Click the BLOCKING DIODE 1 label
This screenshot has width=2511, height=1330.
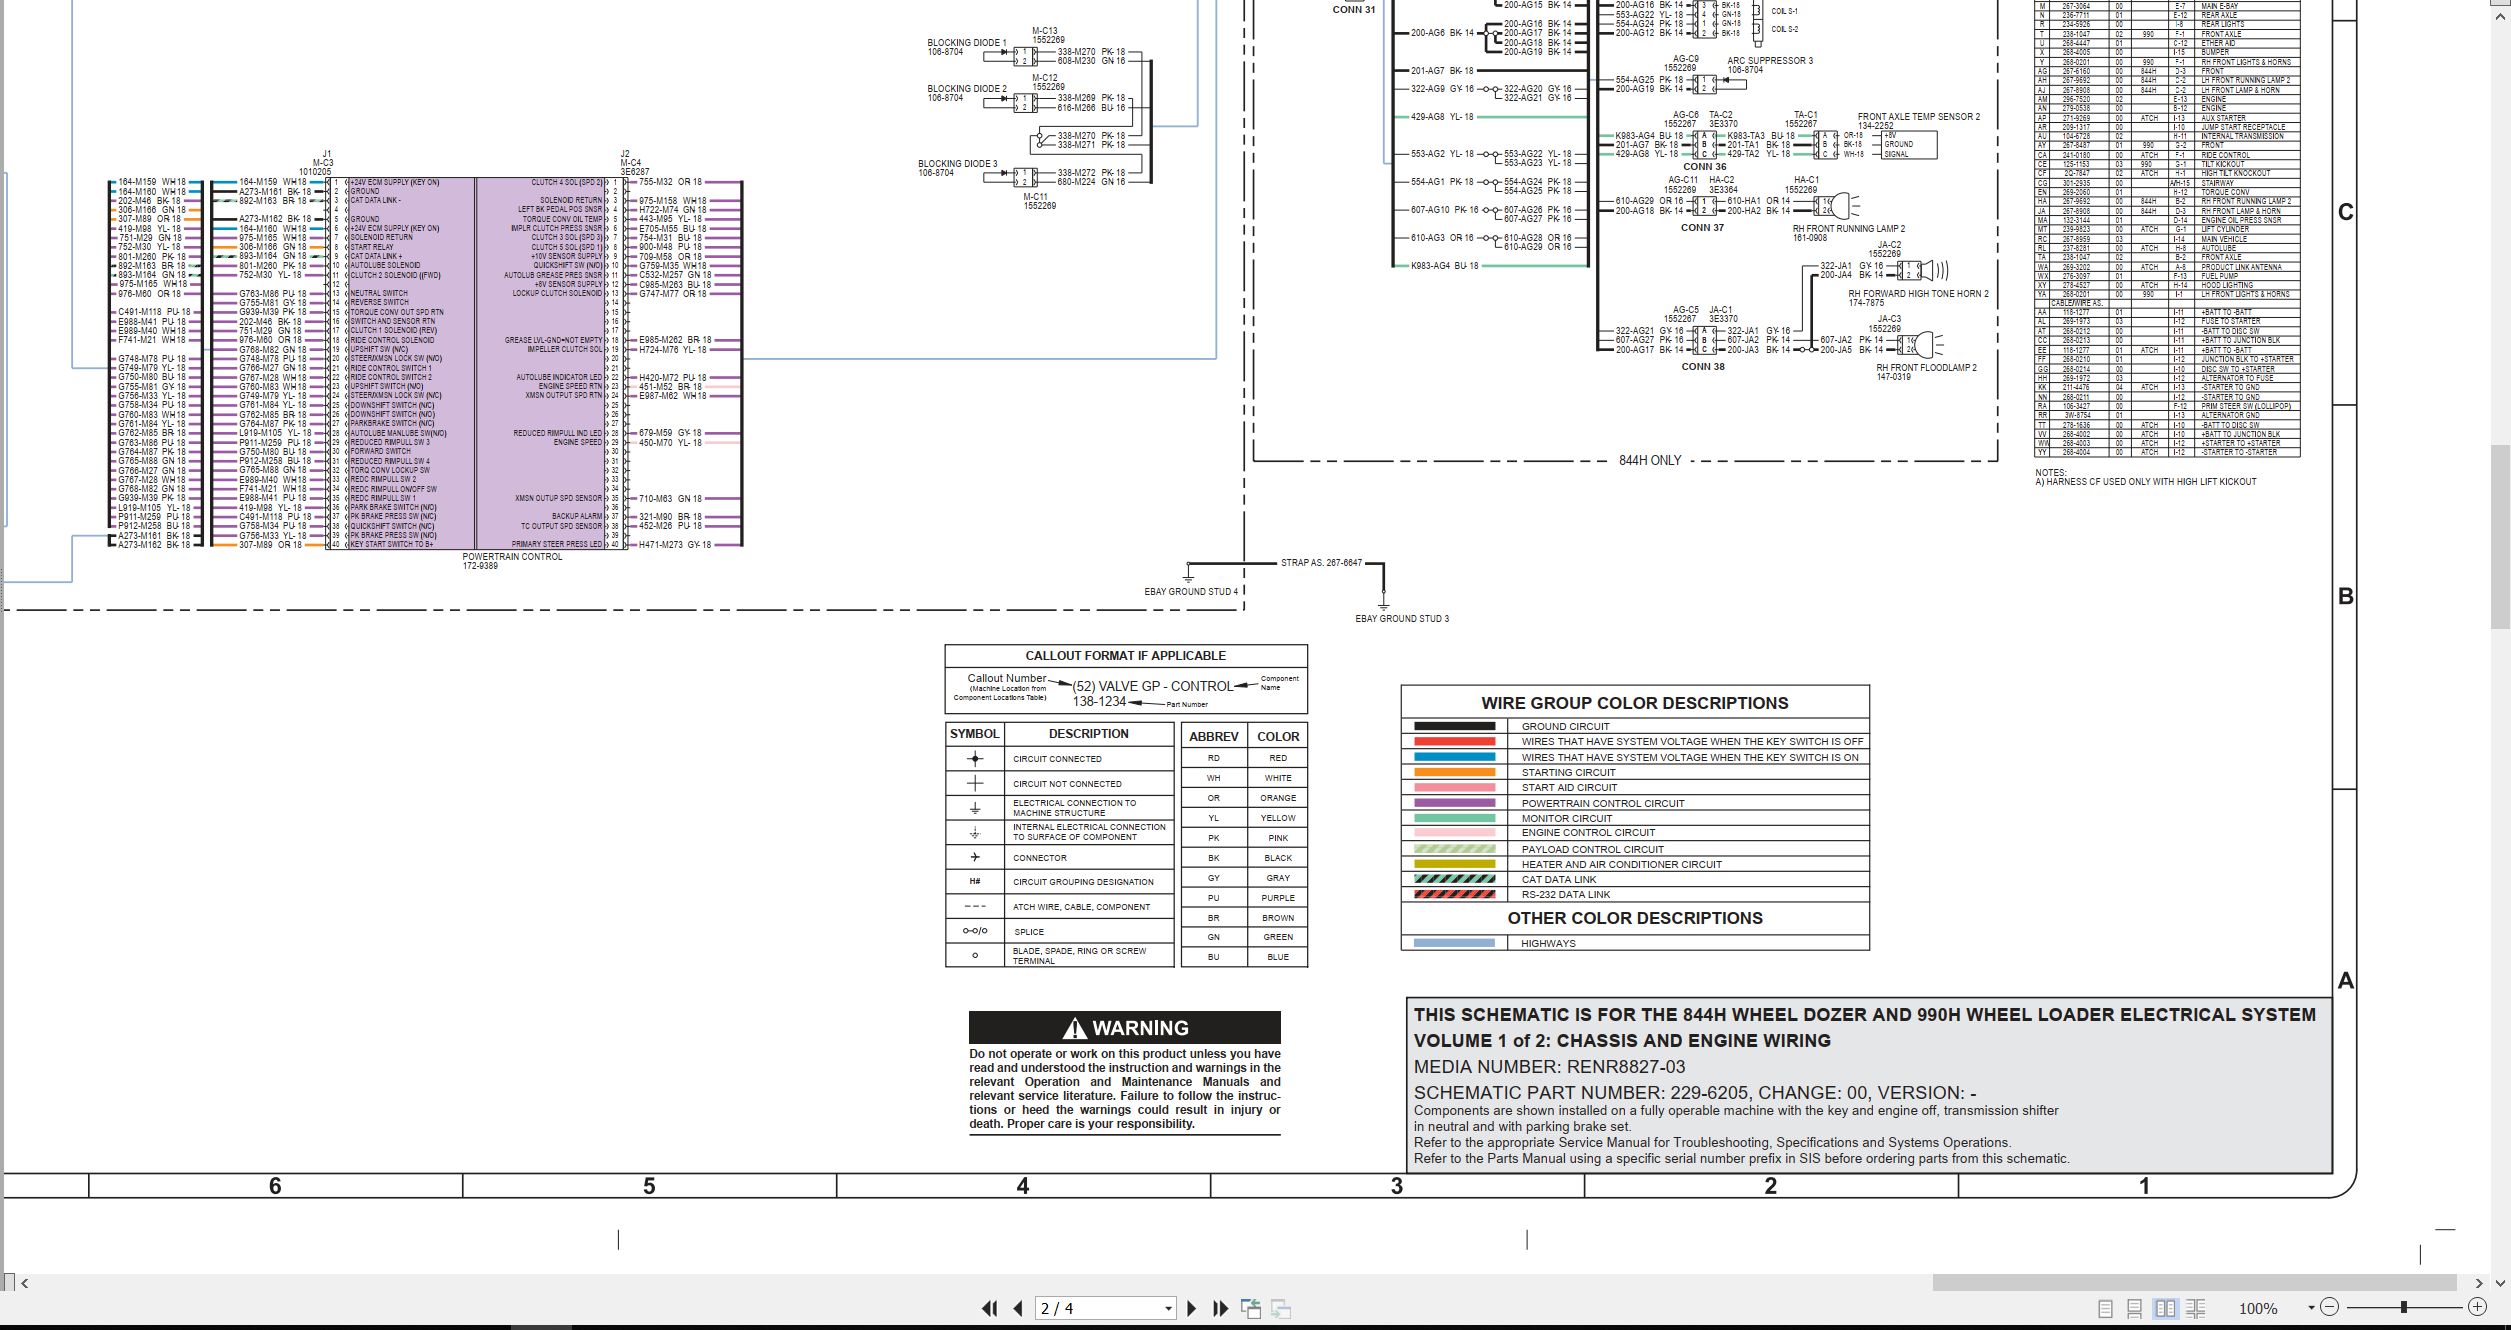click(x=967, y=43)
